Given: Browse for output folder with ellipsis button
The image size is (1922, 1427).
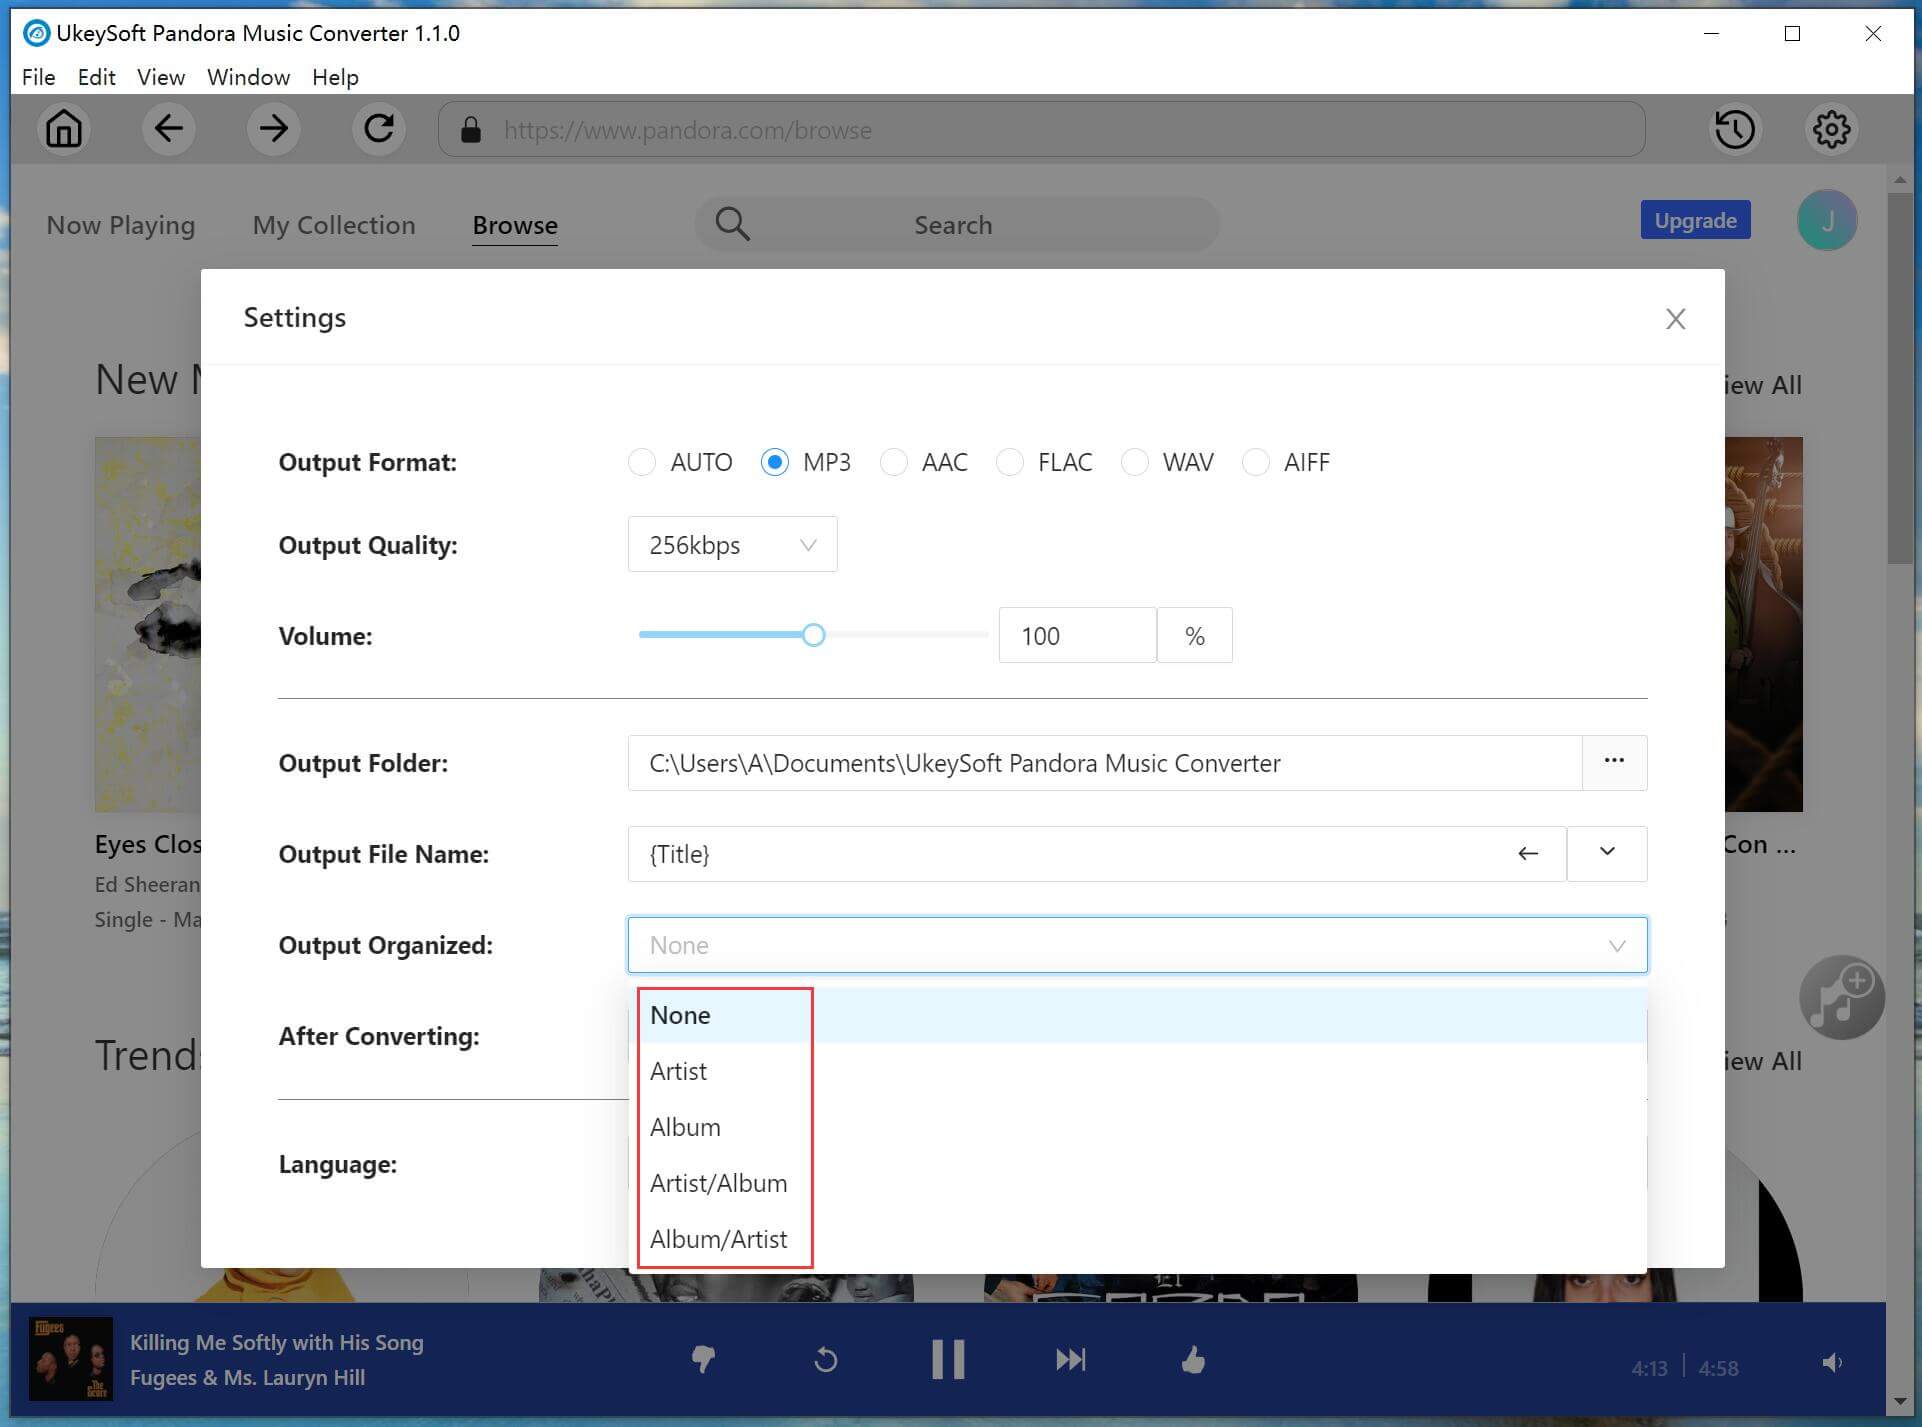Looking at the screenshot, I should 1614,762.
